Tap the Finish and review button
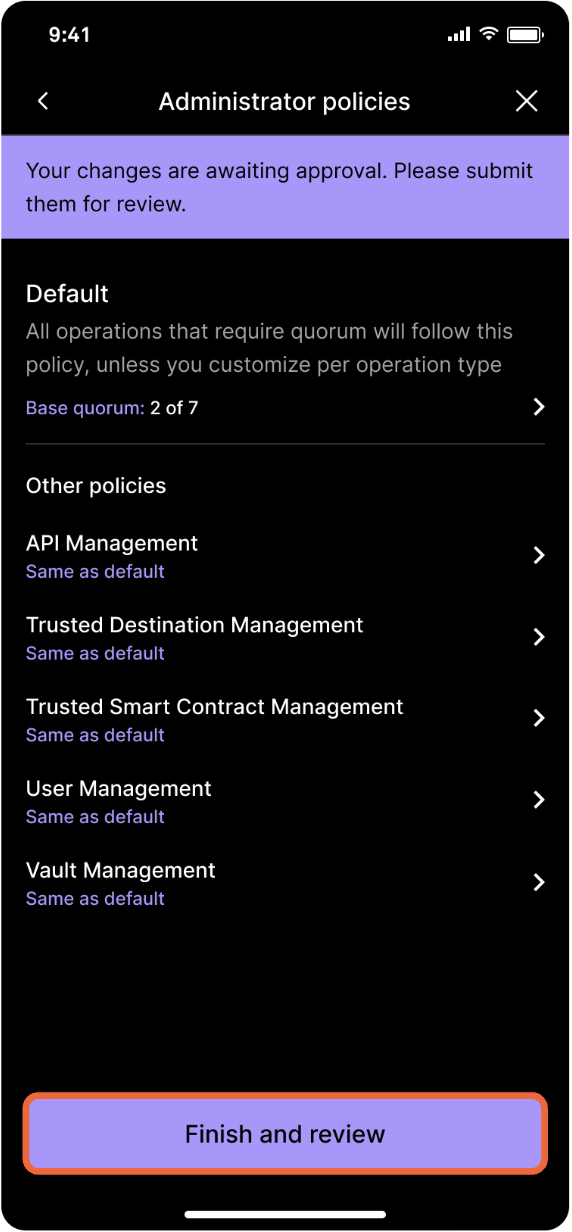This screenshot has width=572, height=1232. tap(285, 1134)
